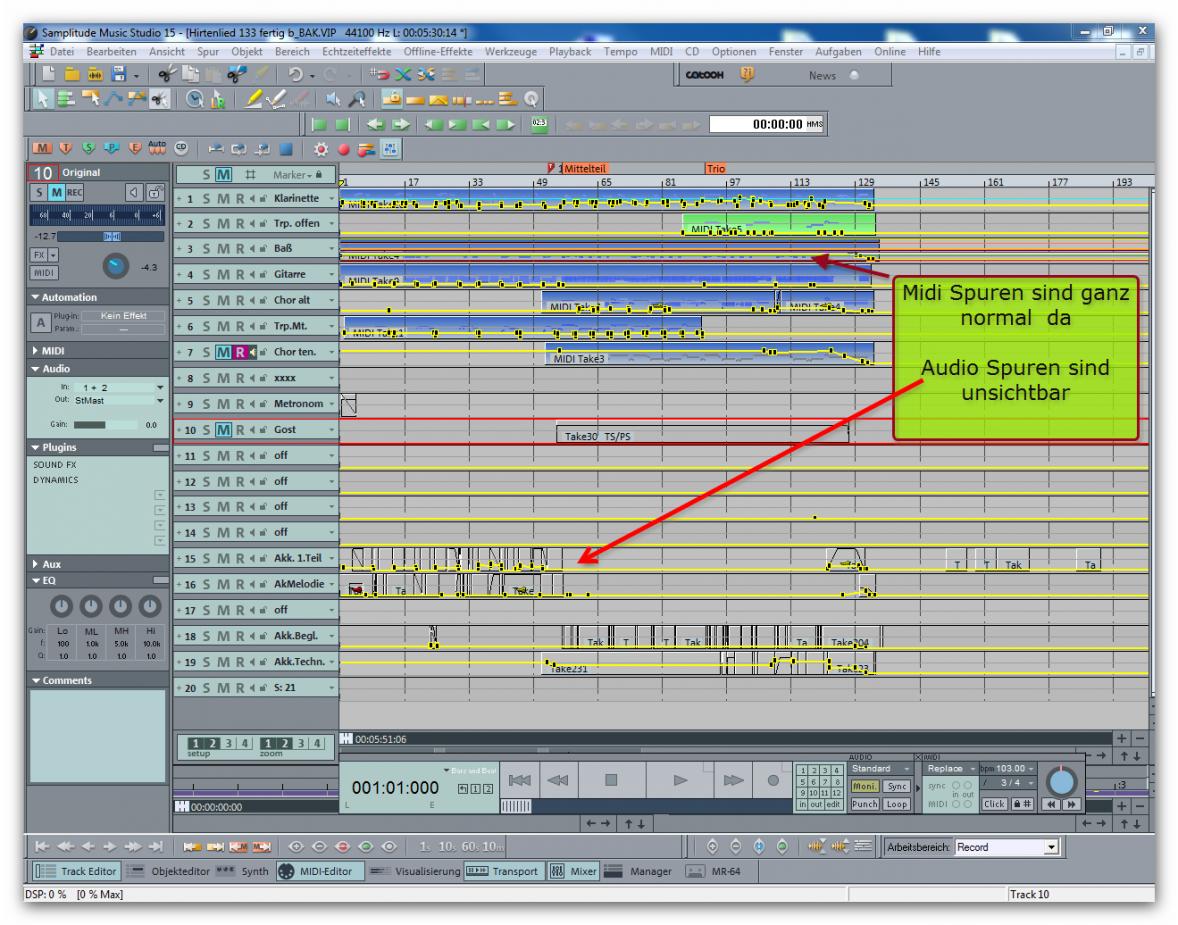Collapse the Plugins section
This screenshot has height=925, width=1178.
(x=35, y=448)
